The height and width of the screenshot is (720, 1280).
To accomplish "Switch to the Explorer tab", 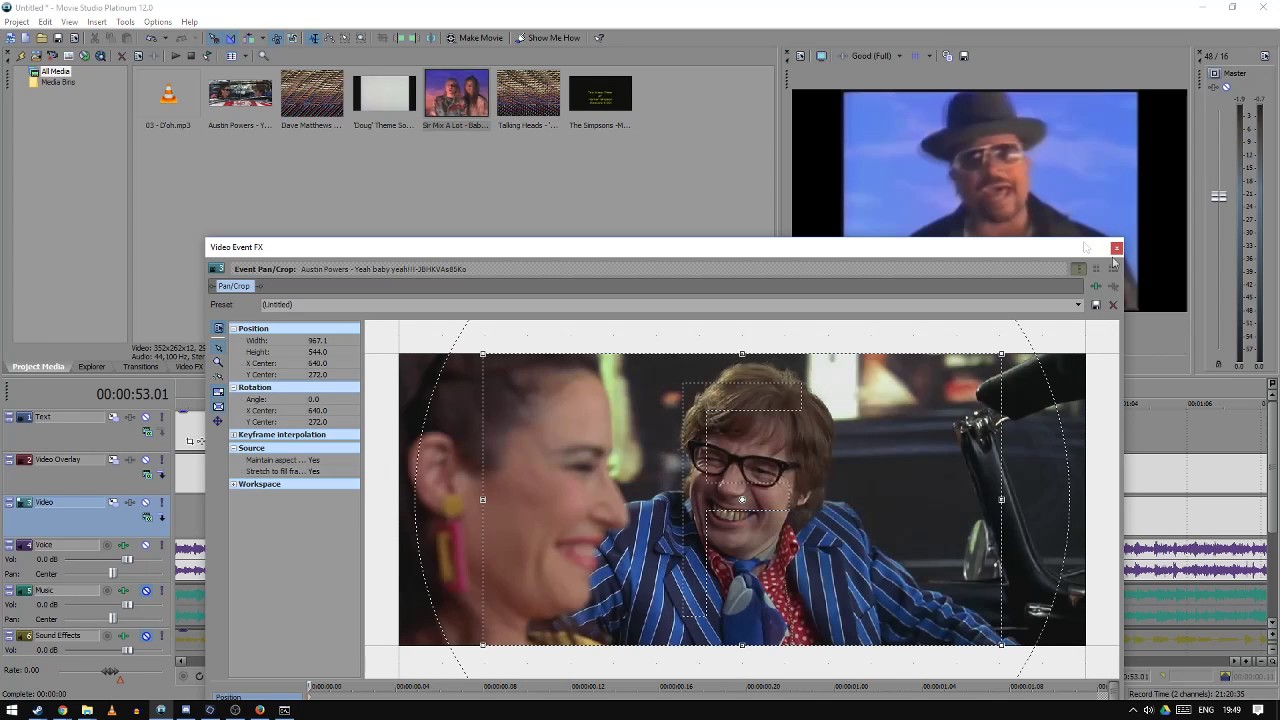I will click(91, 367).
